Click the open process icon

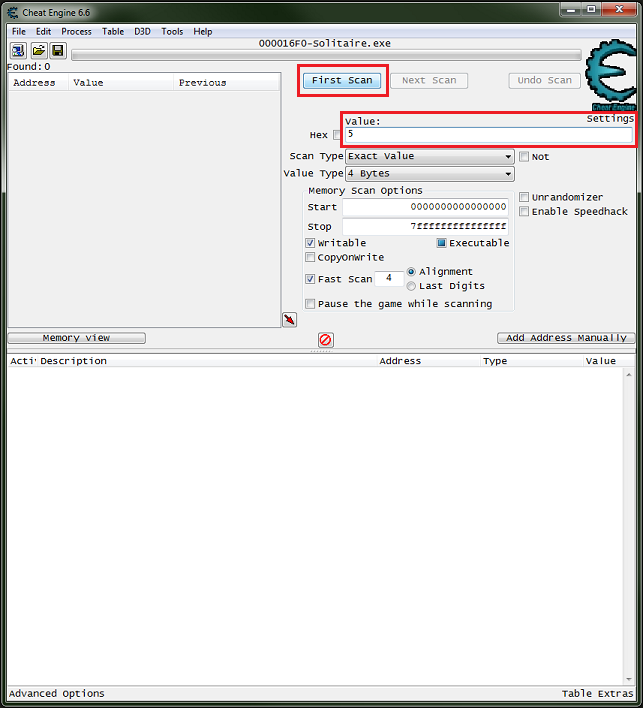19,50
